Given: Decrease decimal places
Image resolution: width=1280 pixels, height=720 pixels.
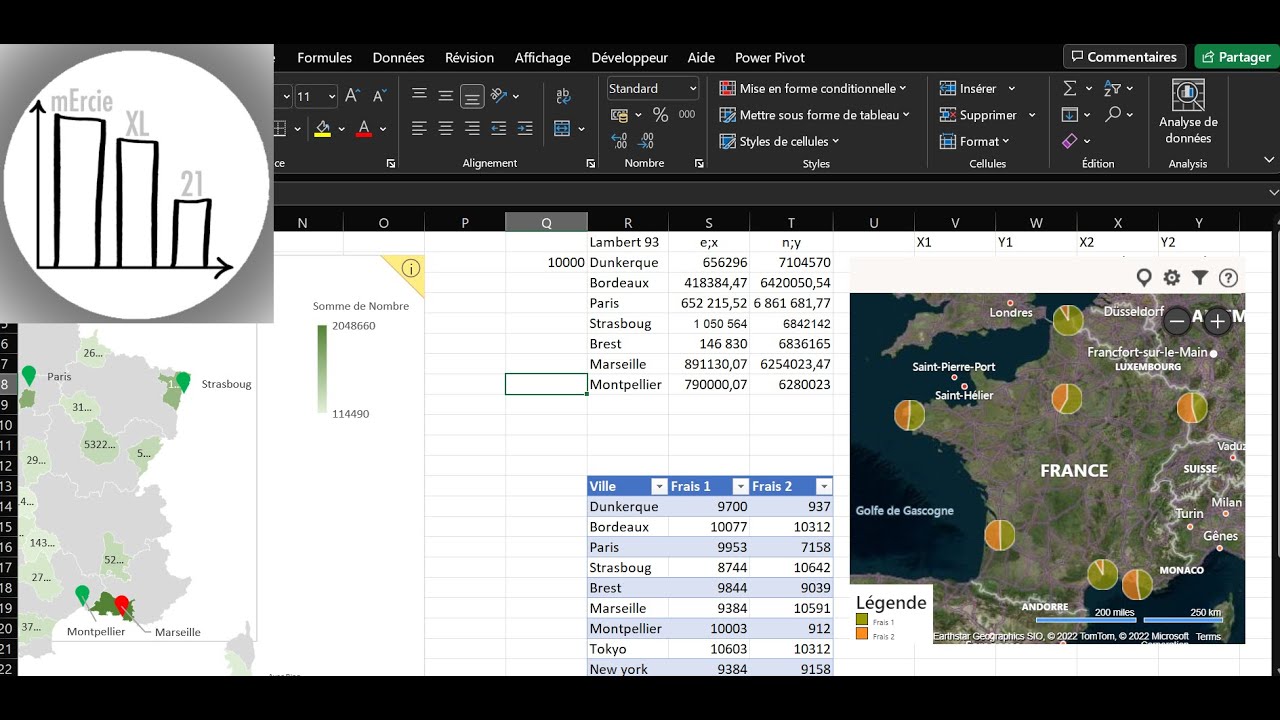Looking at the screenshot, I should coord(647,141).
